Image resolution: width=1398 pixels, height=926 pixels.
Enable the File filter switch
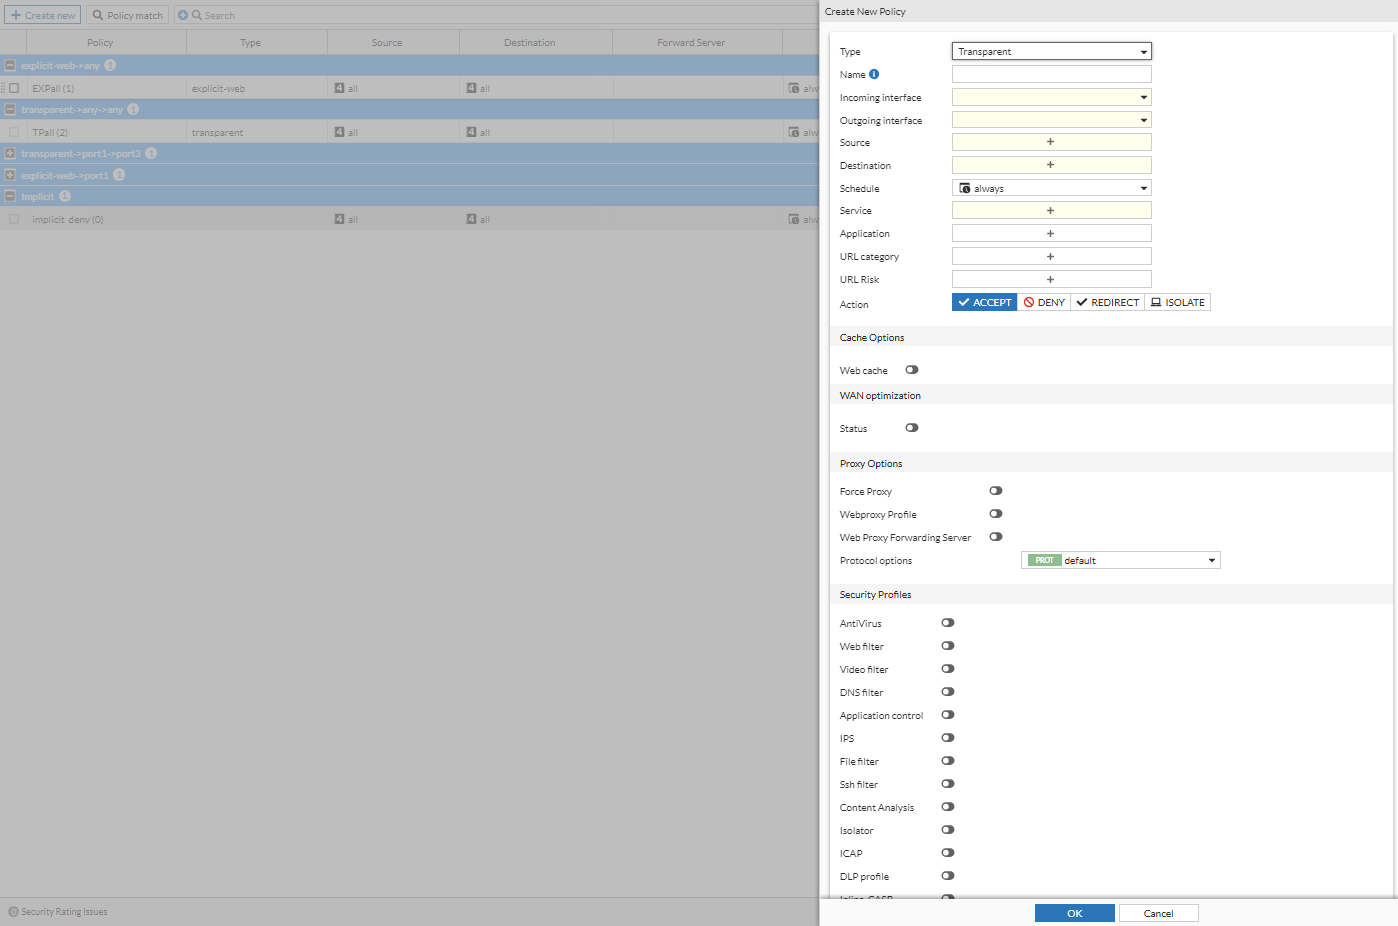(x=948, y=761)
